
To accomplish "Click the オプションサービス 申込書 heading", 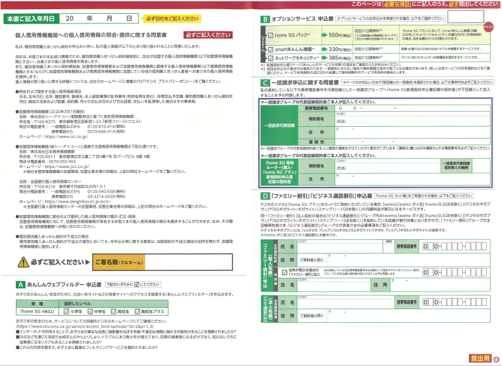I will pyautogui.click(x=302, y=19).
